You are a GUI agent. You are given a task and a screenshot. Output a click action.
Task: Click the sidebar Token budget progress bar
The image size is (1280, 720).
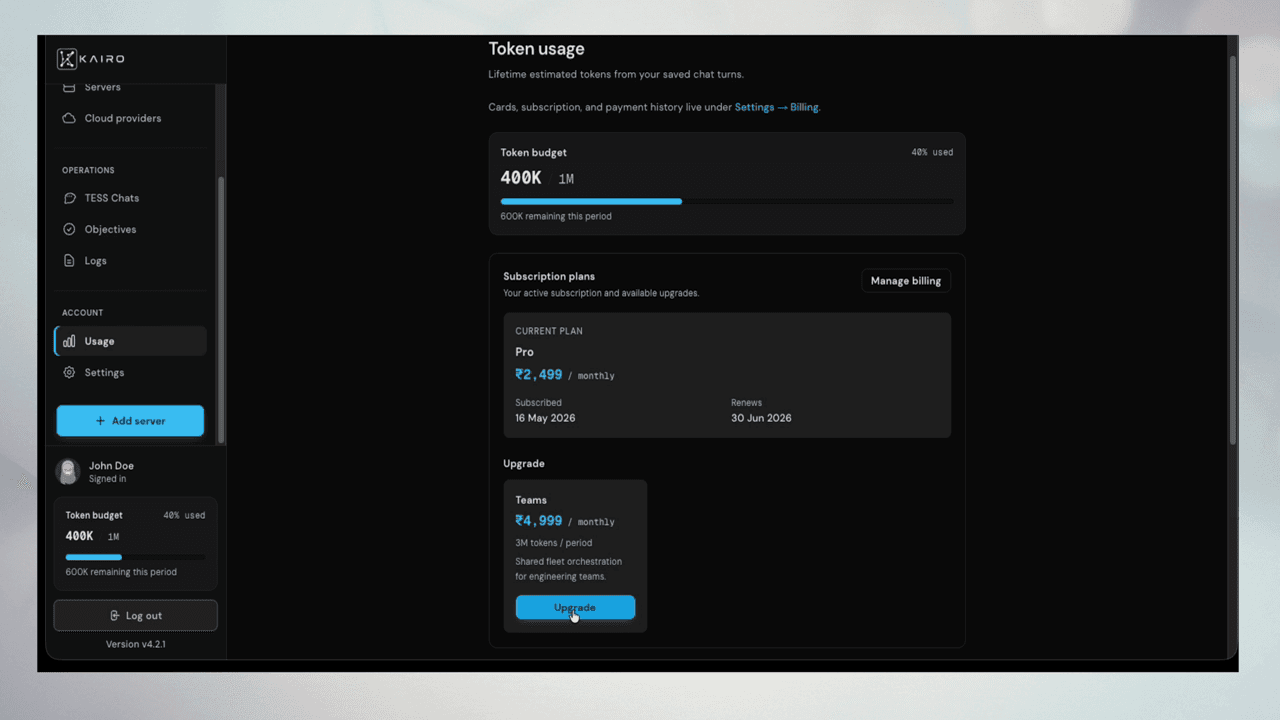point(135,557)
